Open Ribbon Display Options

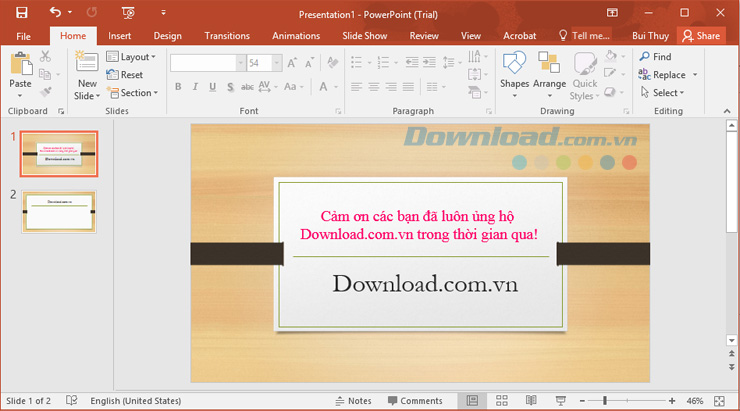tap(612, 13)
